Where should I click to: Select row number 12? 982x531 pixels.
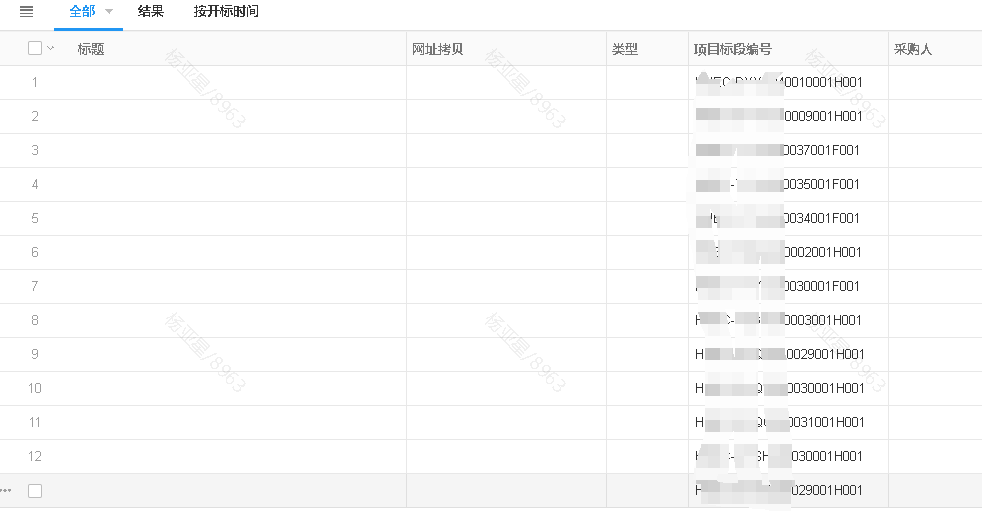point(35,456)
